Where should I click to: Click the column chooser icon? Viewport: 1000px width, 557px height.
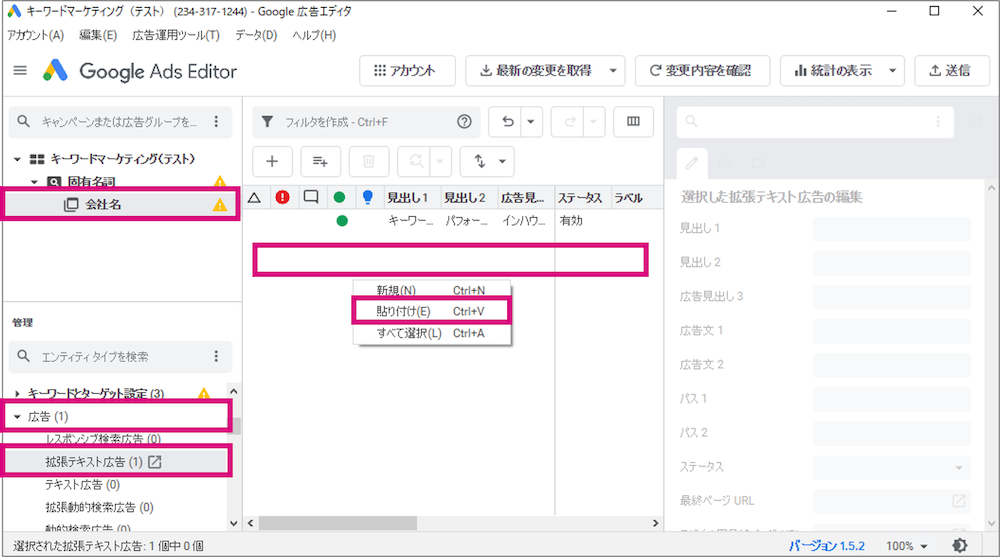633,122
